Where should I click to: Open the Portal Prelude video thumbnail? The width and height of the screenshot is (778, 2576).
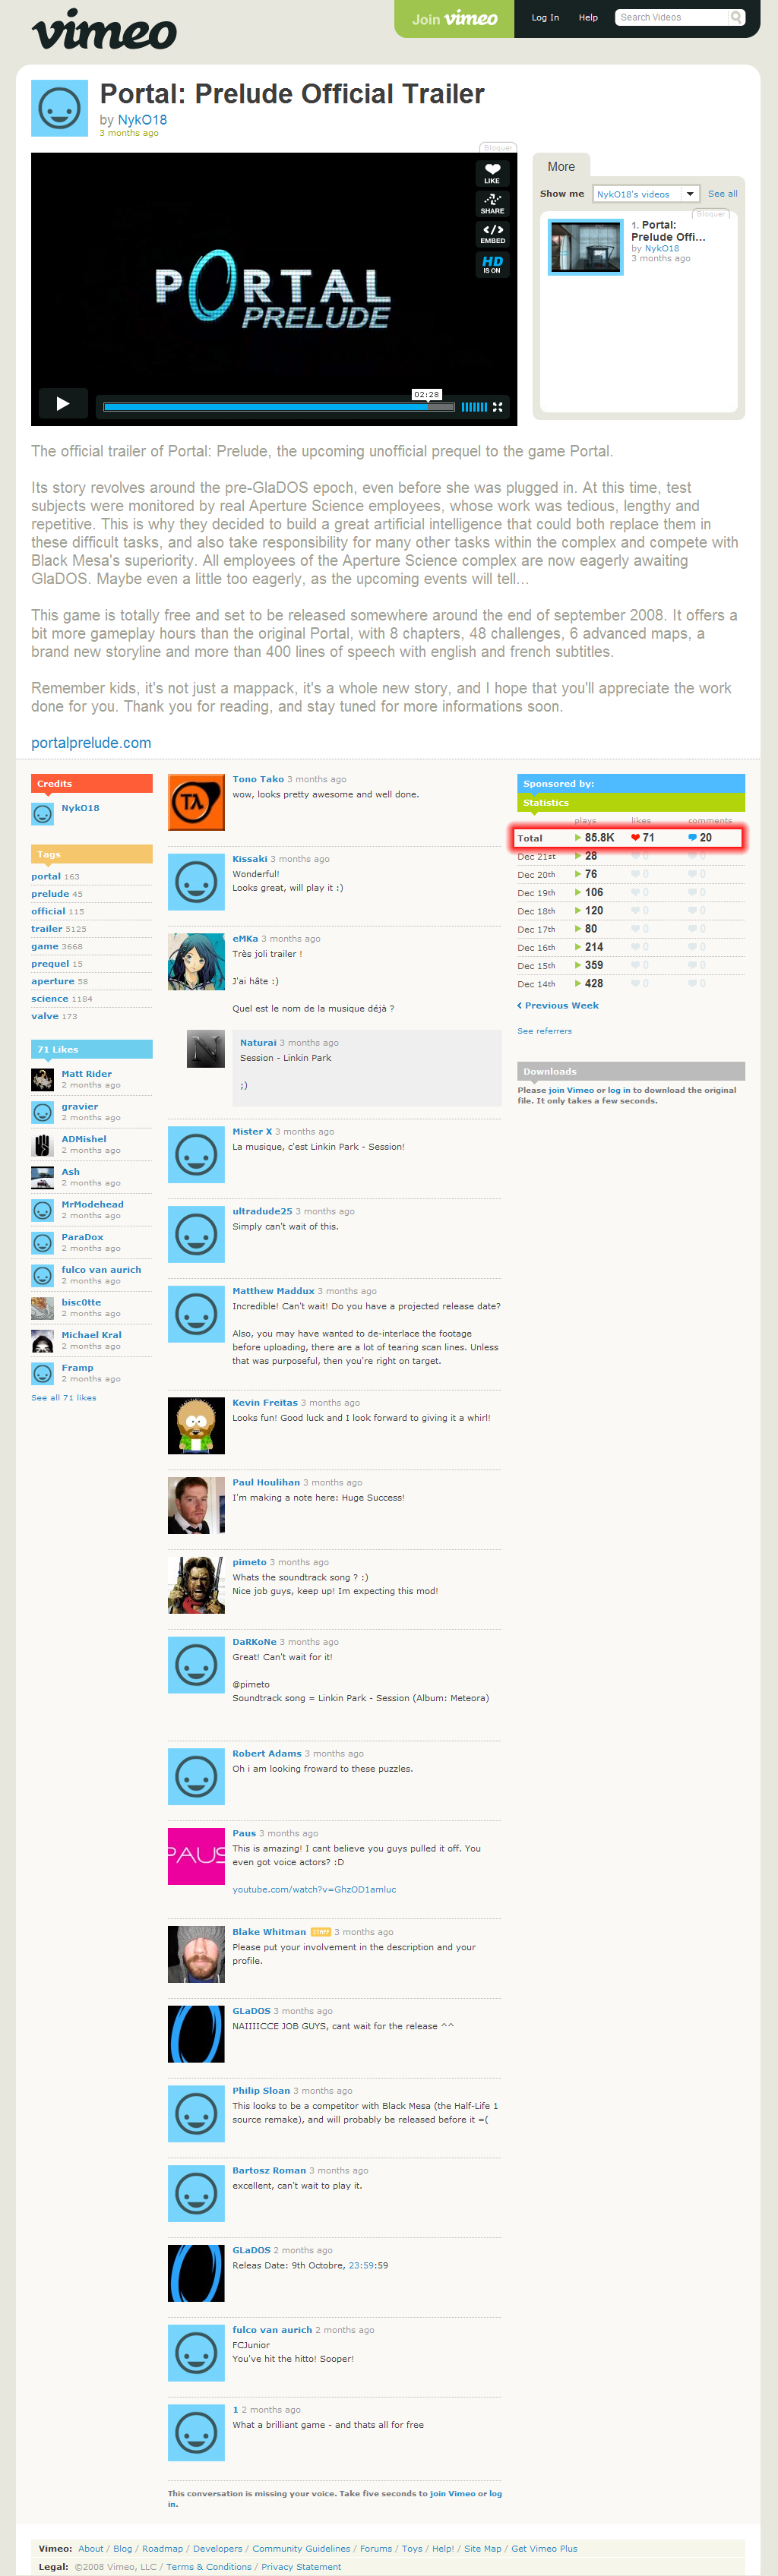pos(586,247)
